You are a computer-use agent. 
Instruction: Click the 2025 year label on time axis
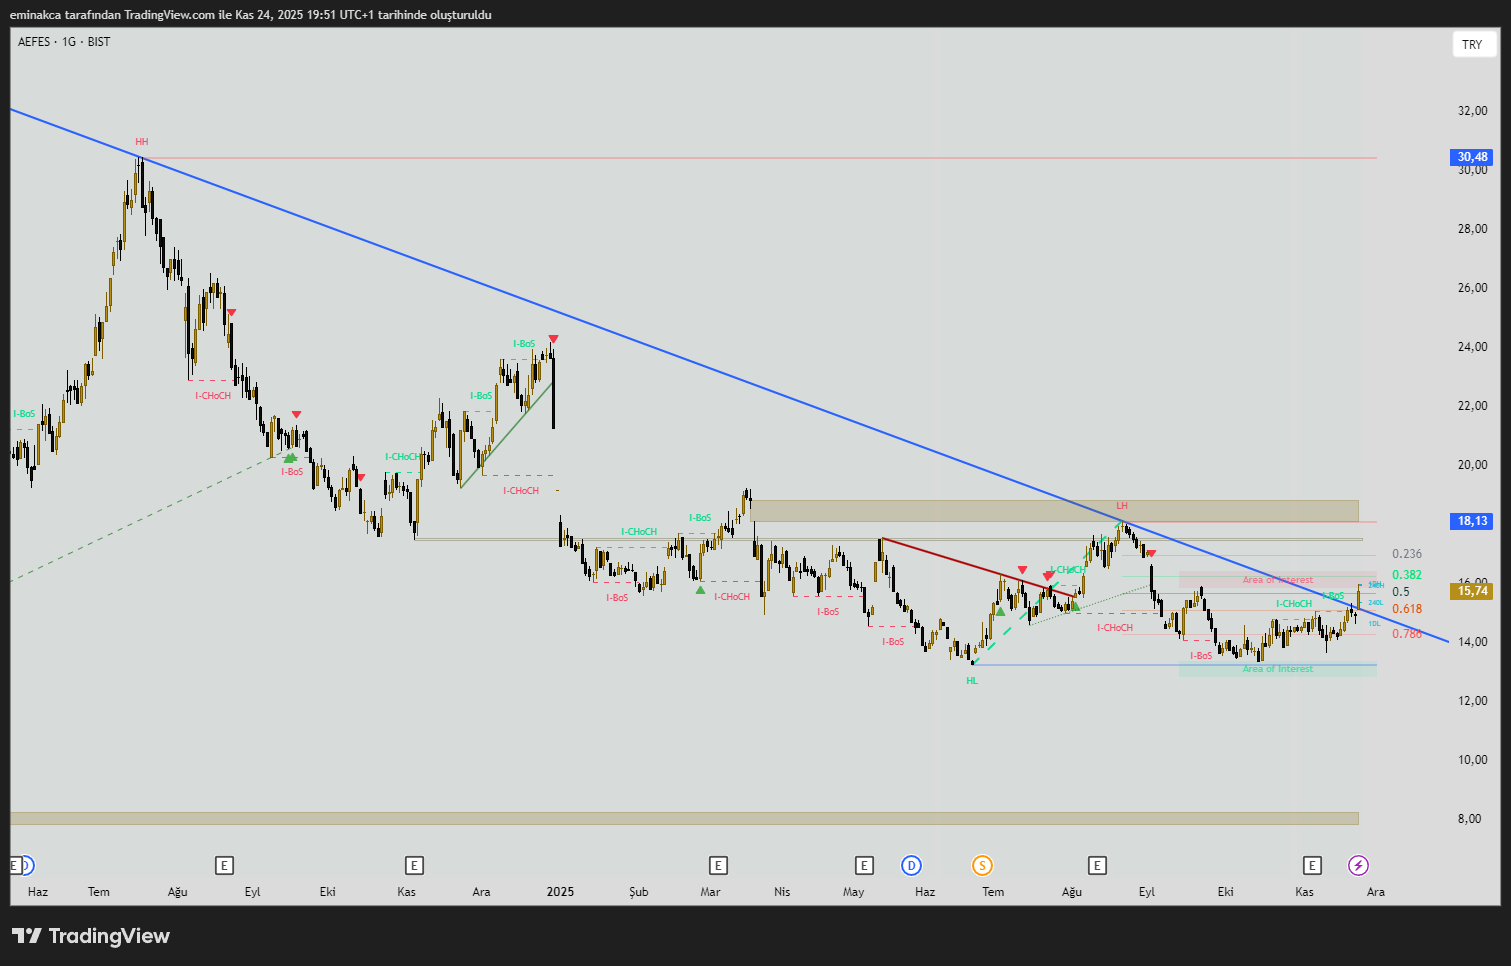click(560, 892)
